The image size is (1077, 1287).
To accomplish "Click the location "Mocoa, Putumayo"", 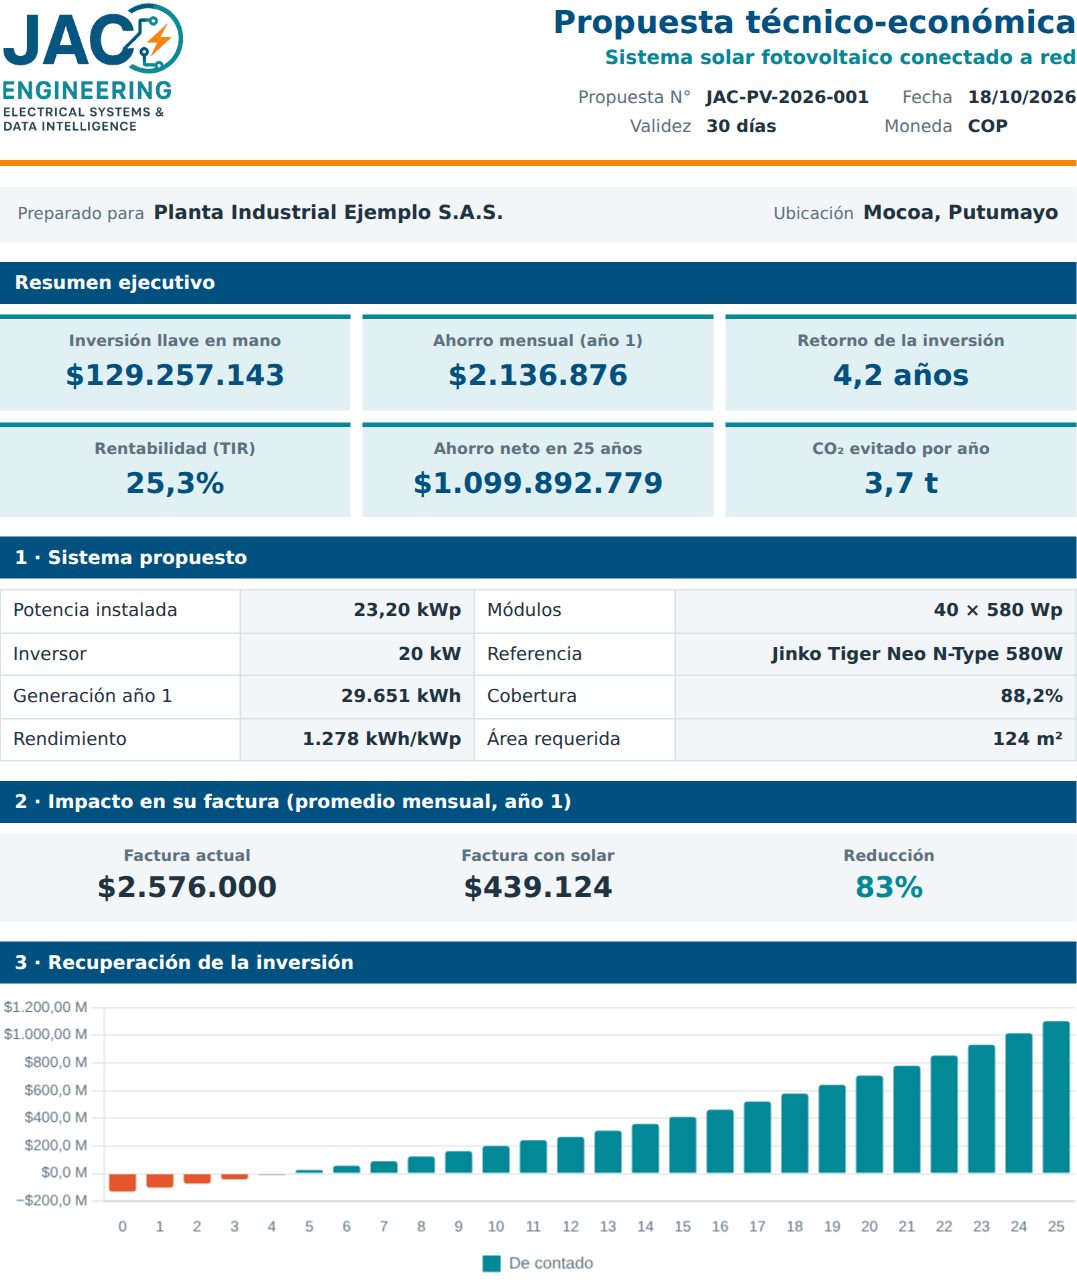I will [960, 212].
